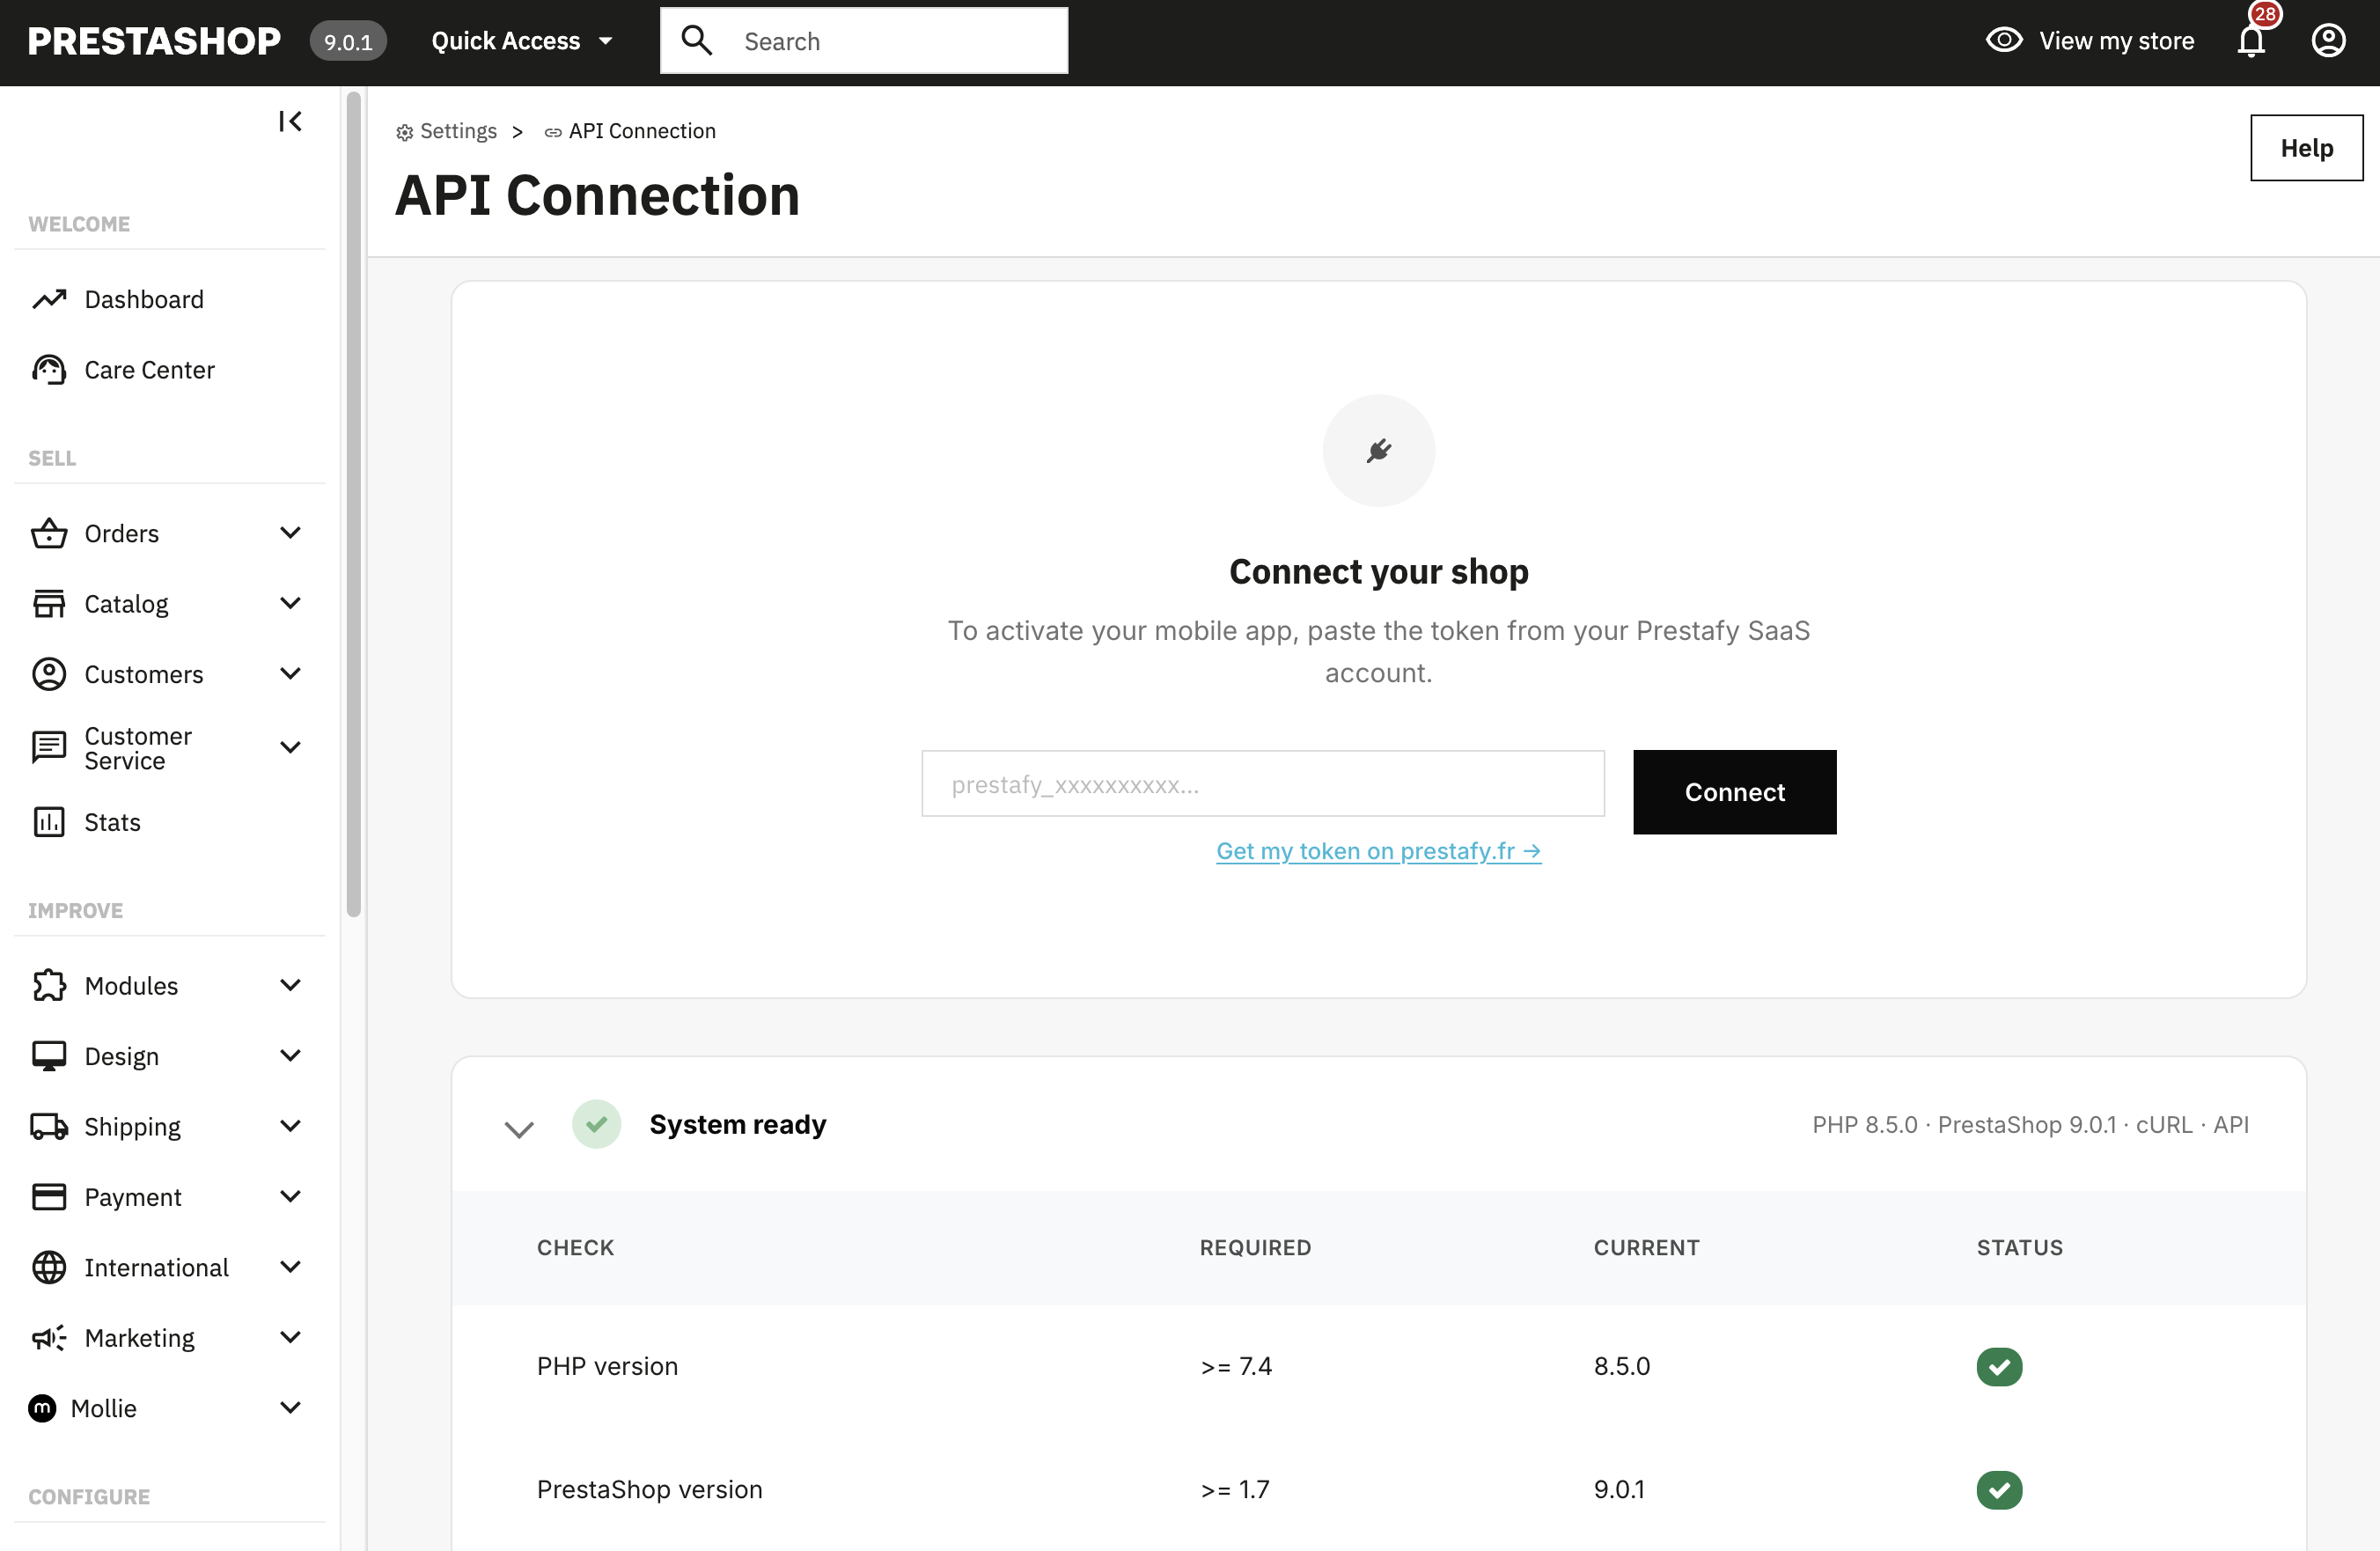Click the Care Center headset icon

49,370
